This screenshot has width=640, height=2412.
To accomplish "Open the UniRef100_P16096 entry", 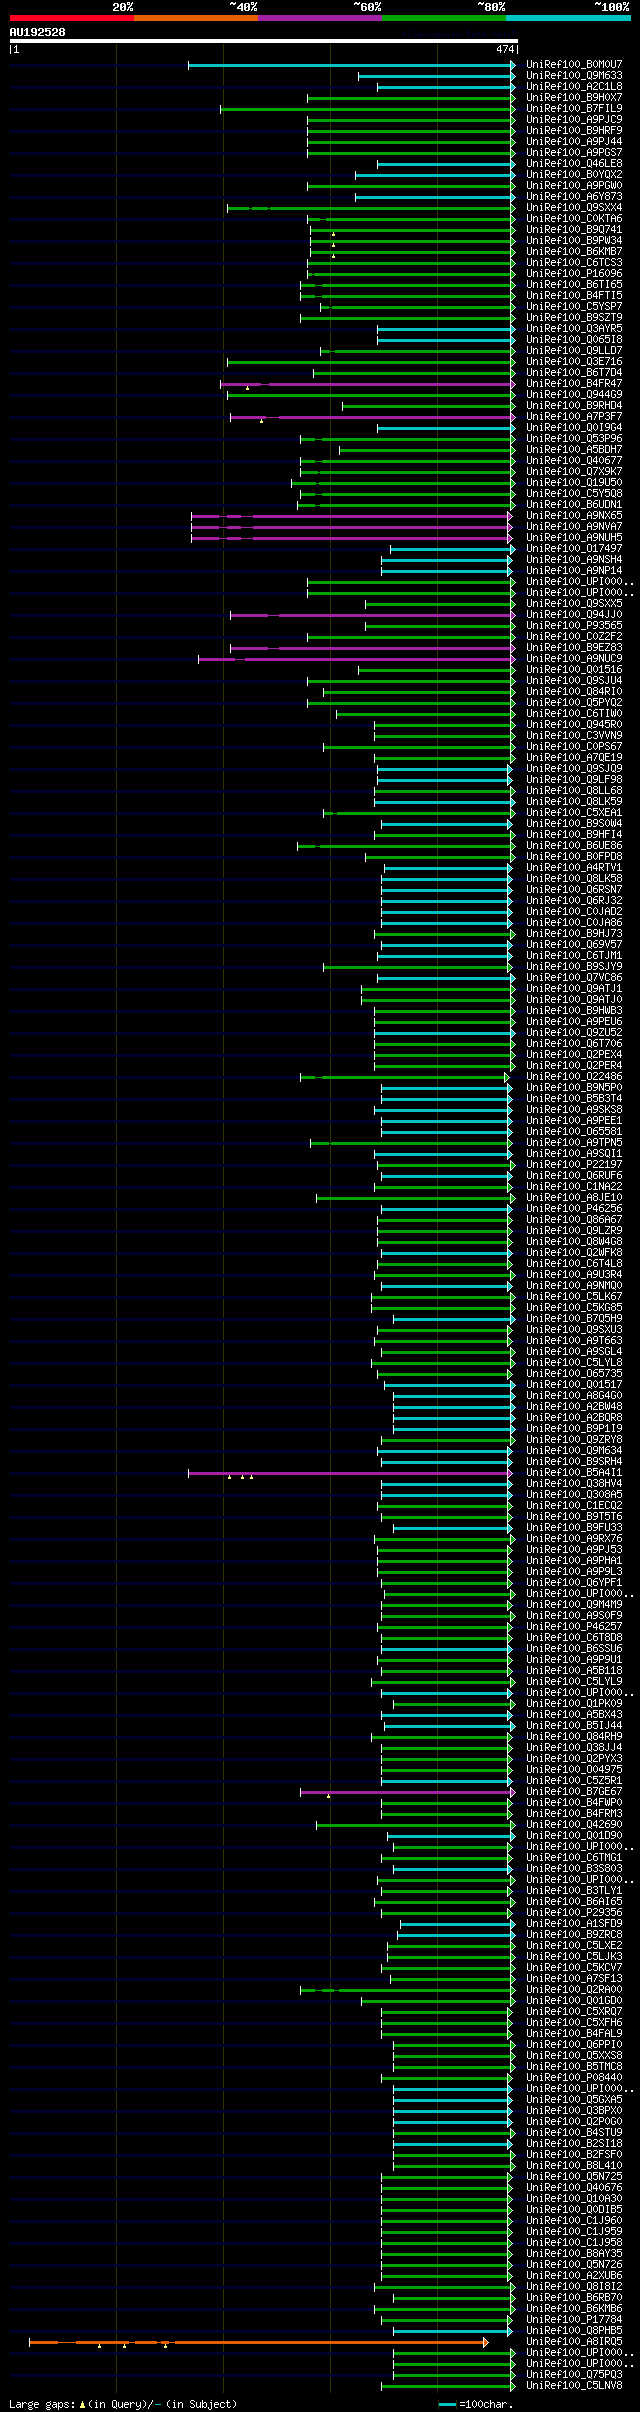I will [574, 274].
